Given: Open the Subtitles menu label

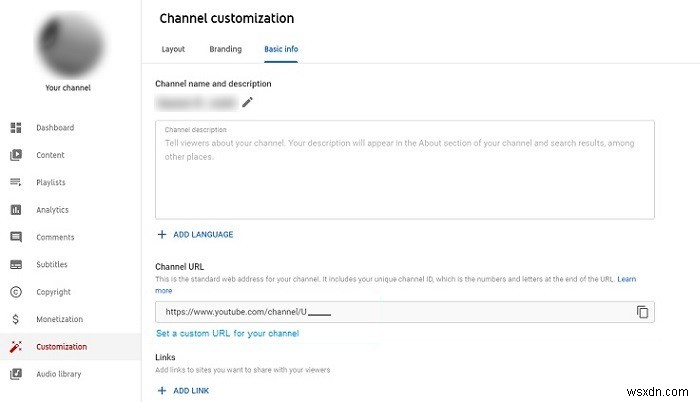Looking at the screenshot, I should click(x=52, y=264).
